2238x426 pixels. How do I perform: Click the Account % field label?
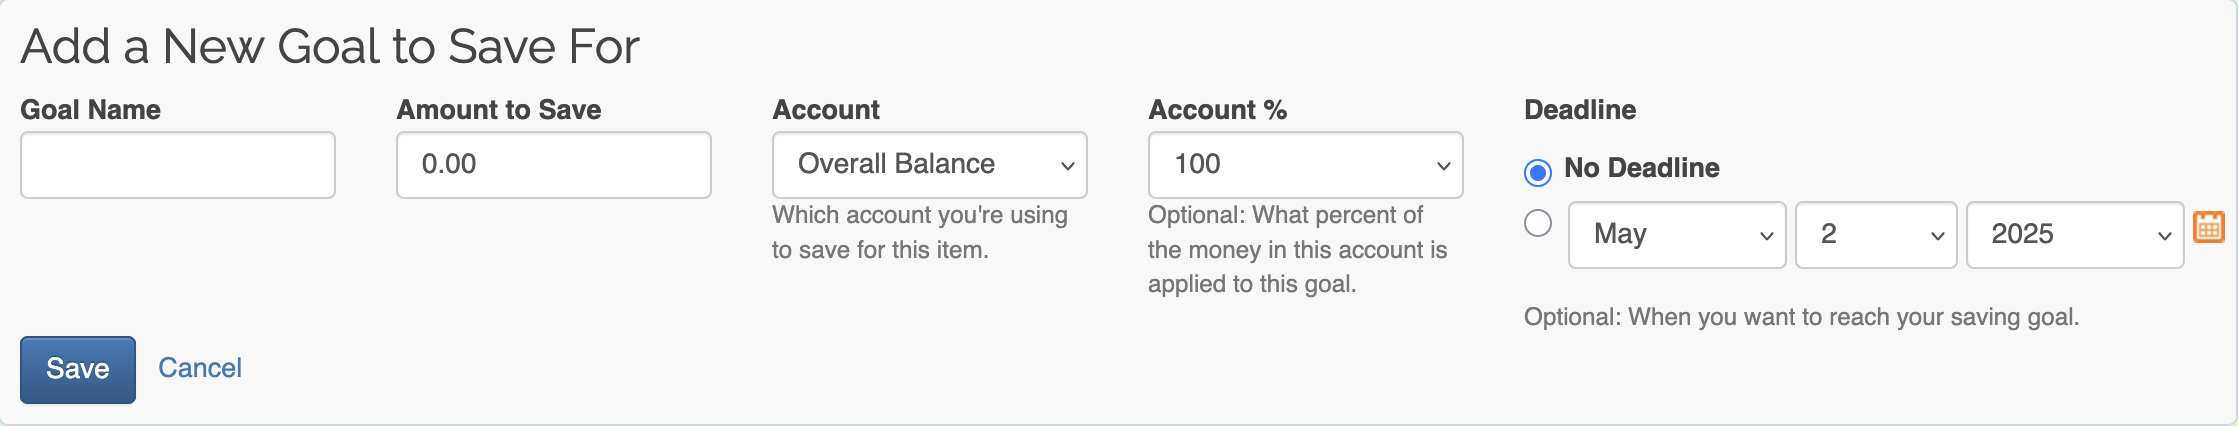pyautogui.click(x=1217, y=110)
